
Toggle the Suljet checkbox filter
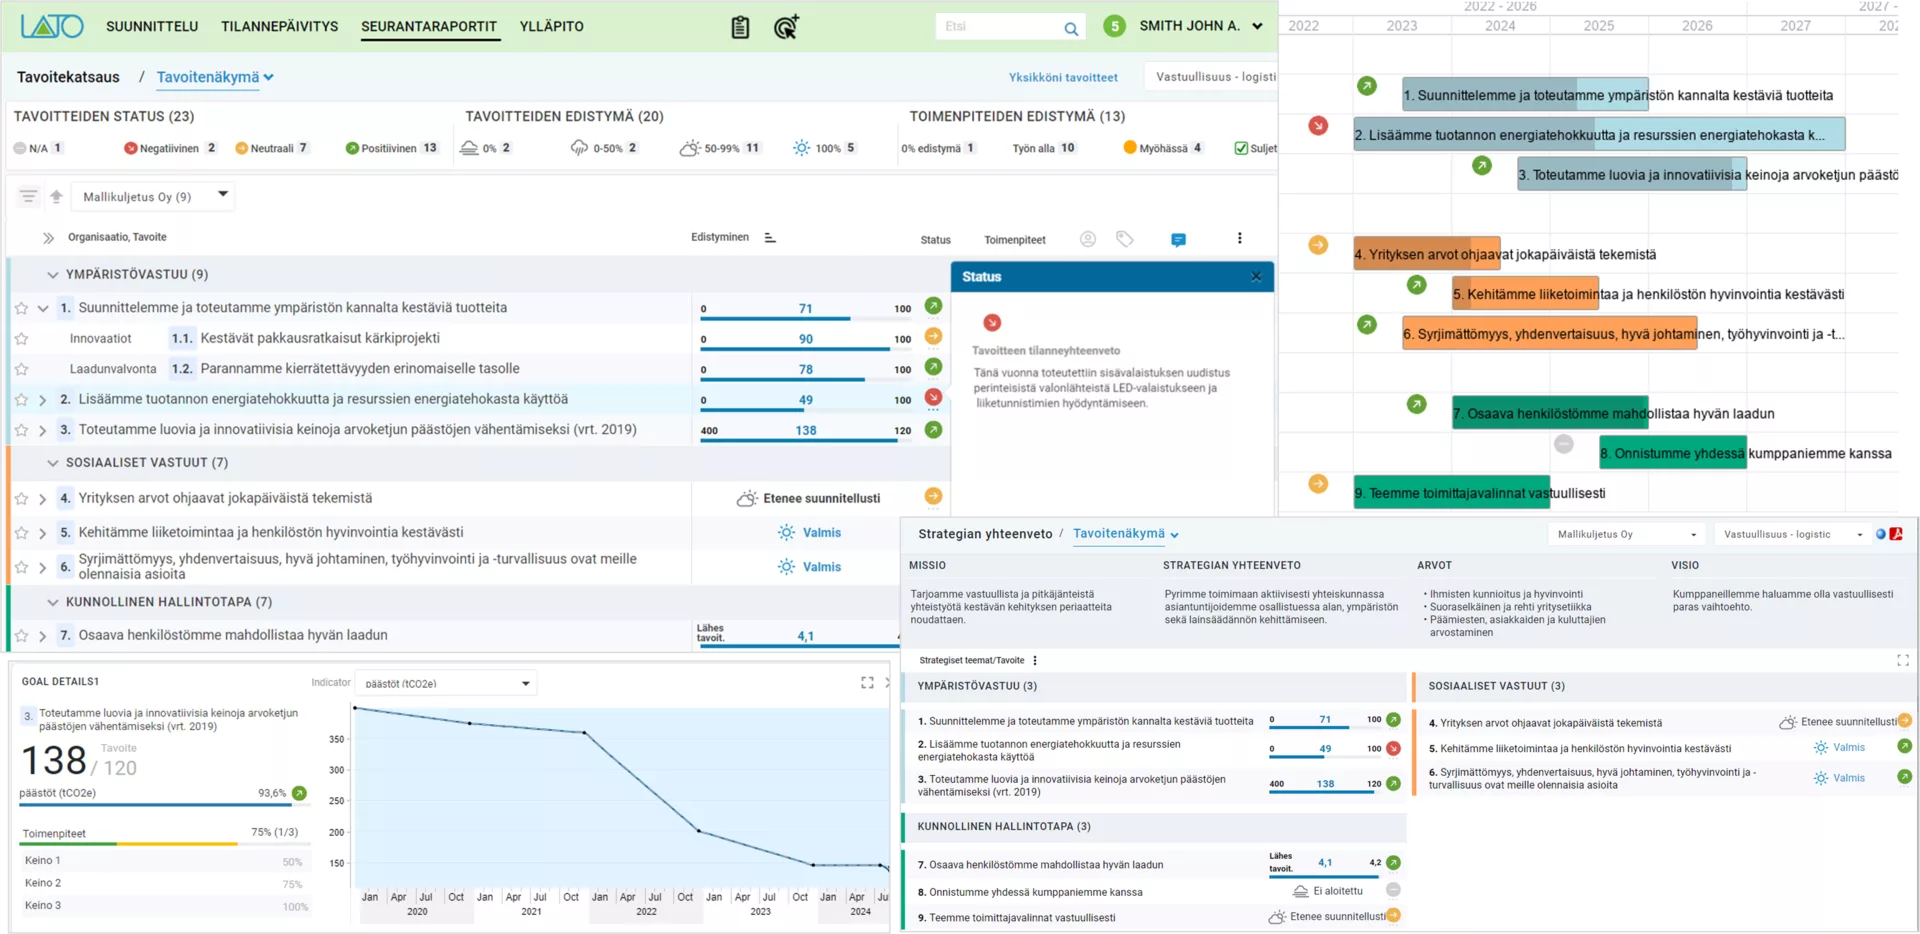pos(1241,148)
